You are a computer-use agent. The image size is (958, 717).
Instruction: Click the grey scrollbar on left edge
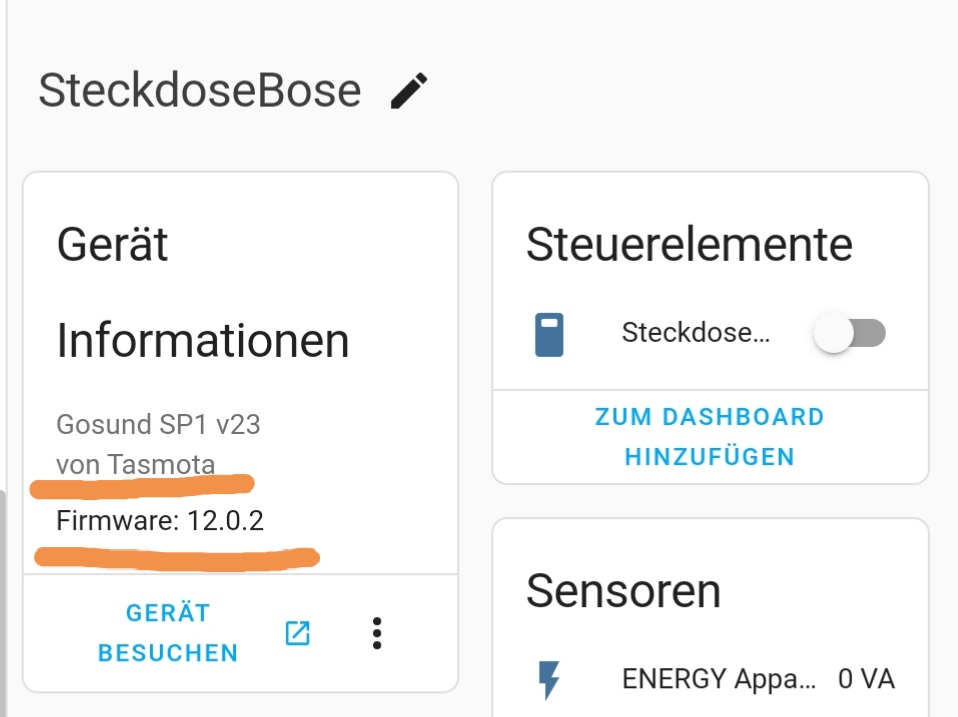click(x=3, y=600)
